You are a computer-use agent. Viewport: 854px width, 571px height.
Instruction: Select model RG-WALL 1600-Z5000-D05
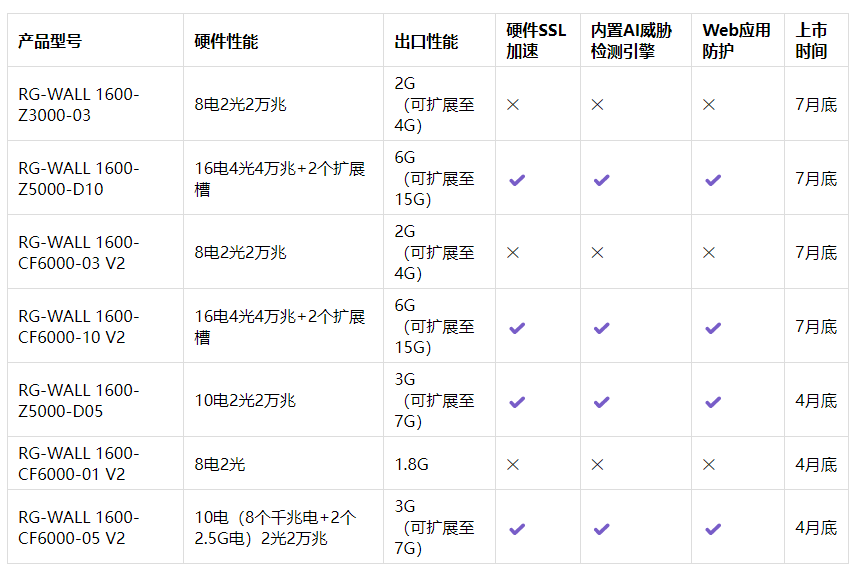point(78,400)
